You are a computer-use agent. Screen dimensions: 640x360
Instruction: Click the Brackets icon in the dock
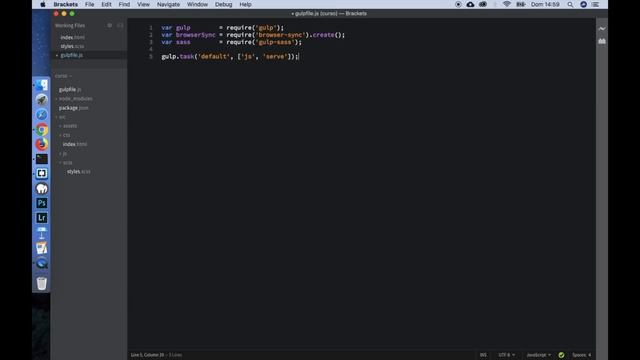[42, 173]
